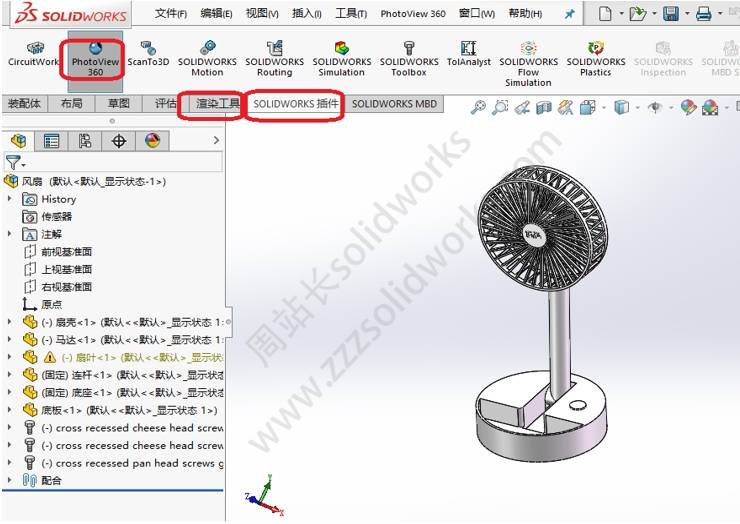The width and height of the screenshot is (740, 524).
Task: Open the 文件(F) menu
Action: (171, 13)
